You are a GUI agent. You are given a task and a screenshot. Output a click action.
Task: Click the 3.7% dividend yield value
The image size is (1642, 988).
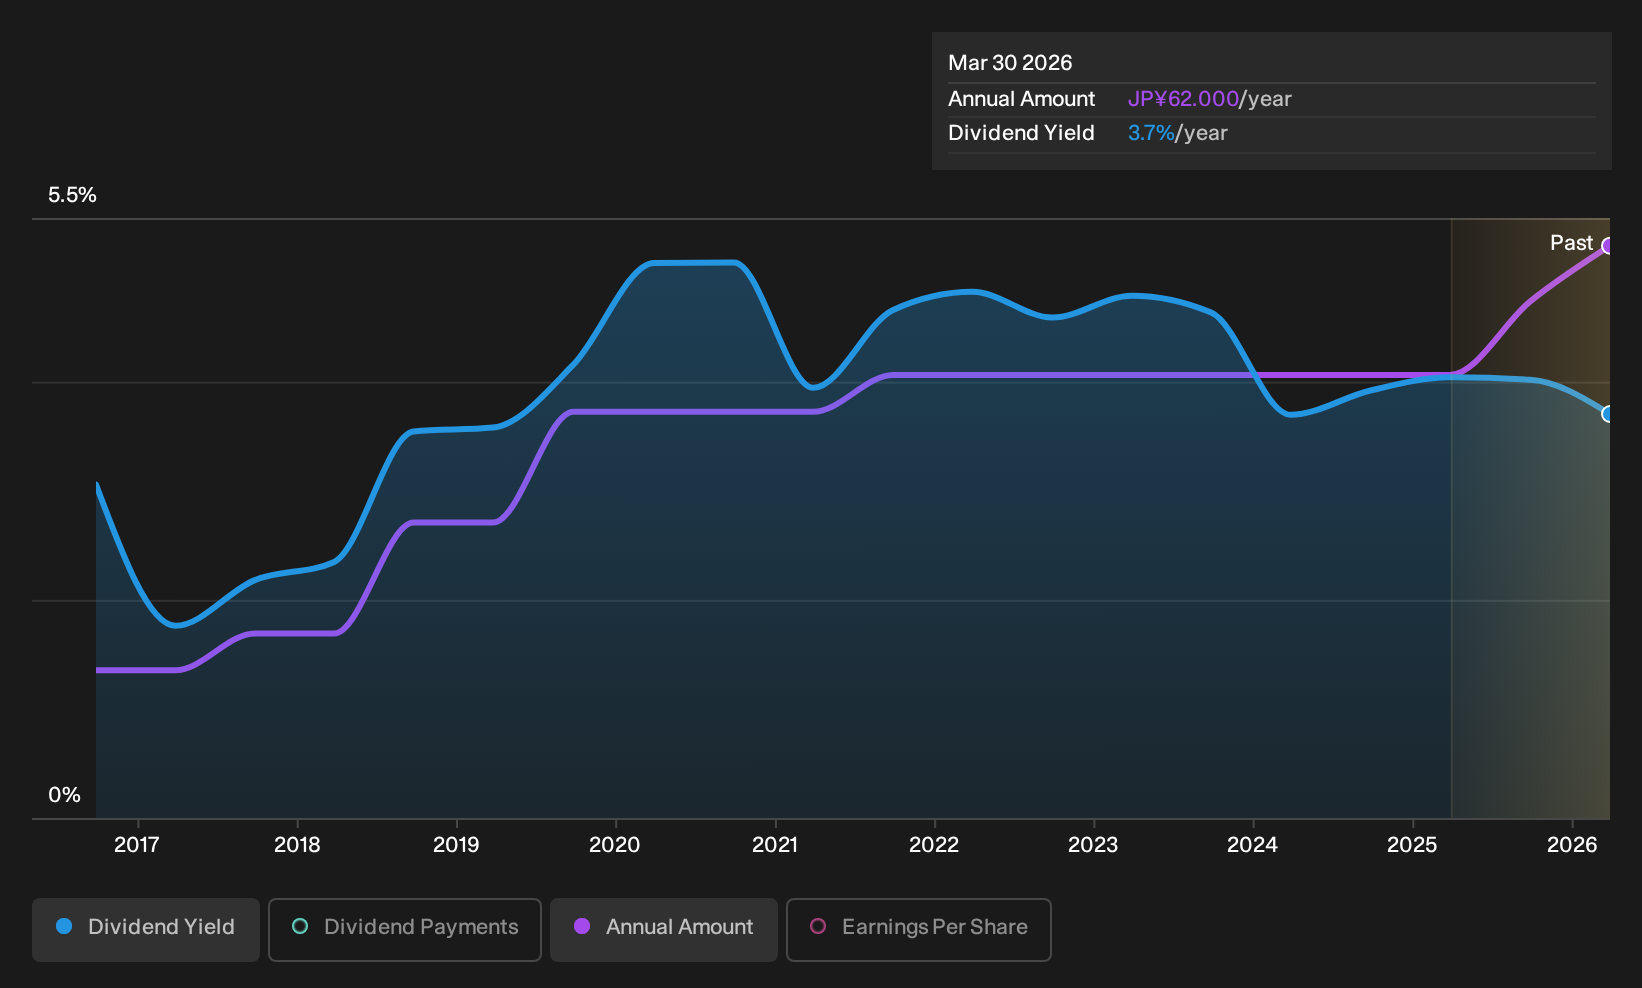pyautogui.click(x=1151, y=133)
